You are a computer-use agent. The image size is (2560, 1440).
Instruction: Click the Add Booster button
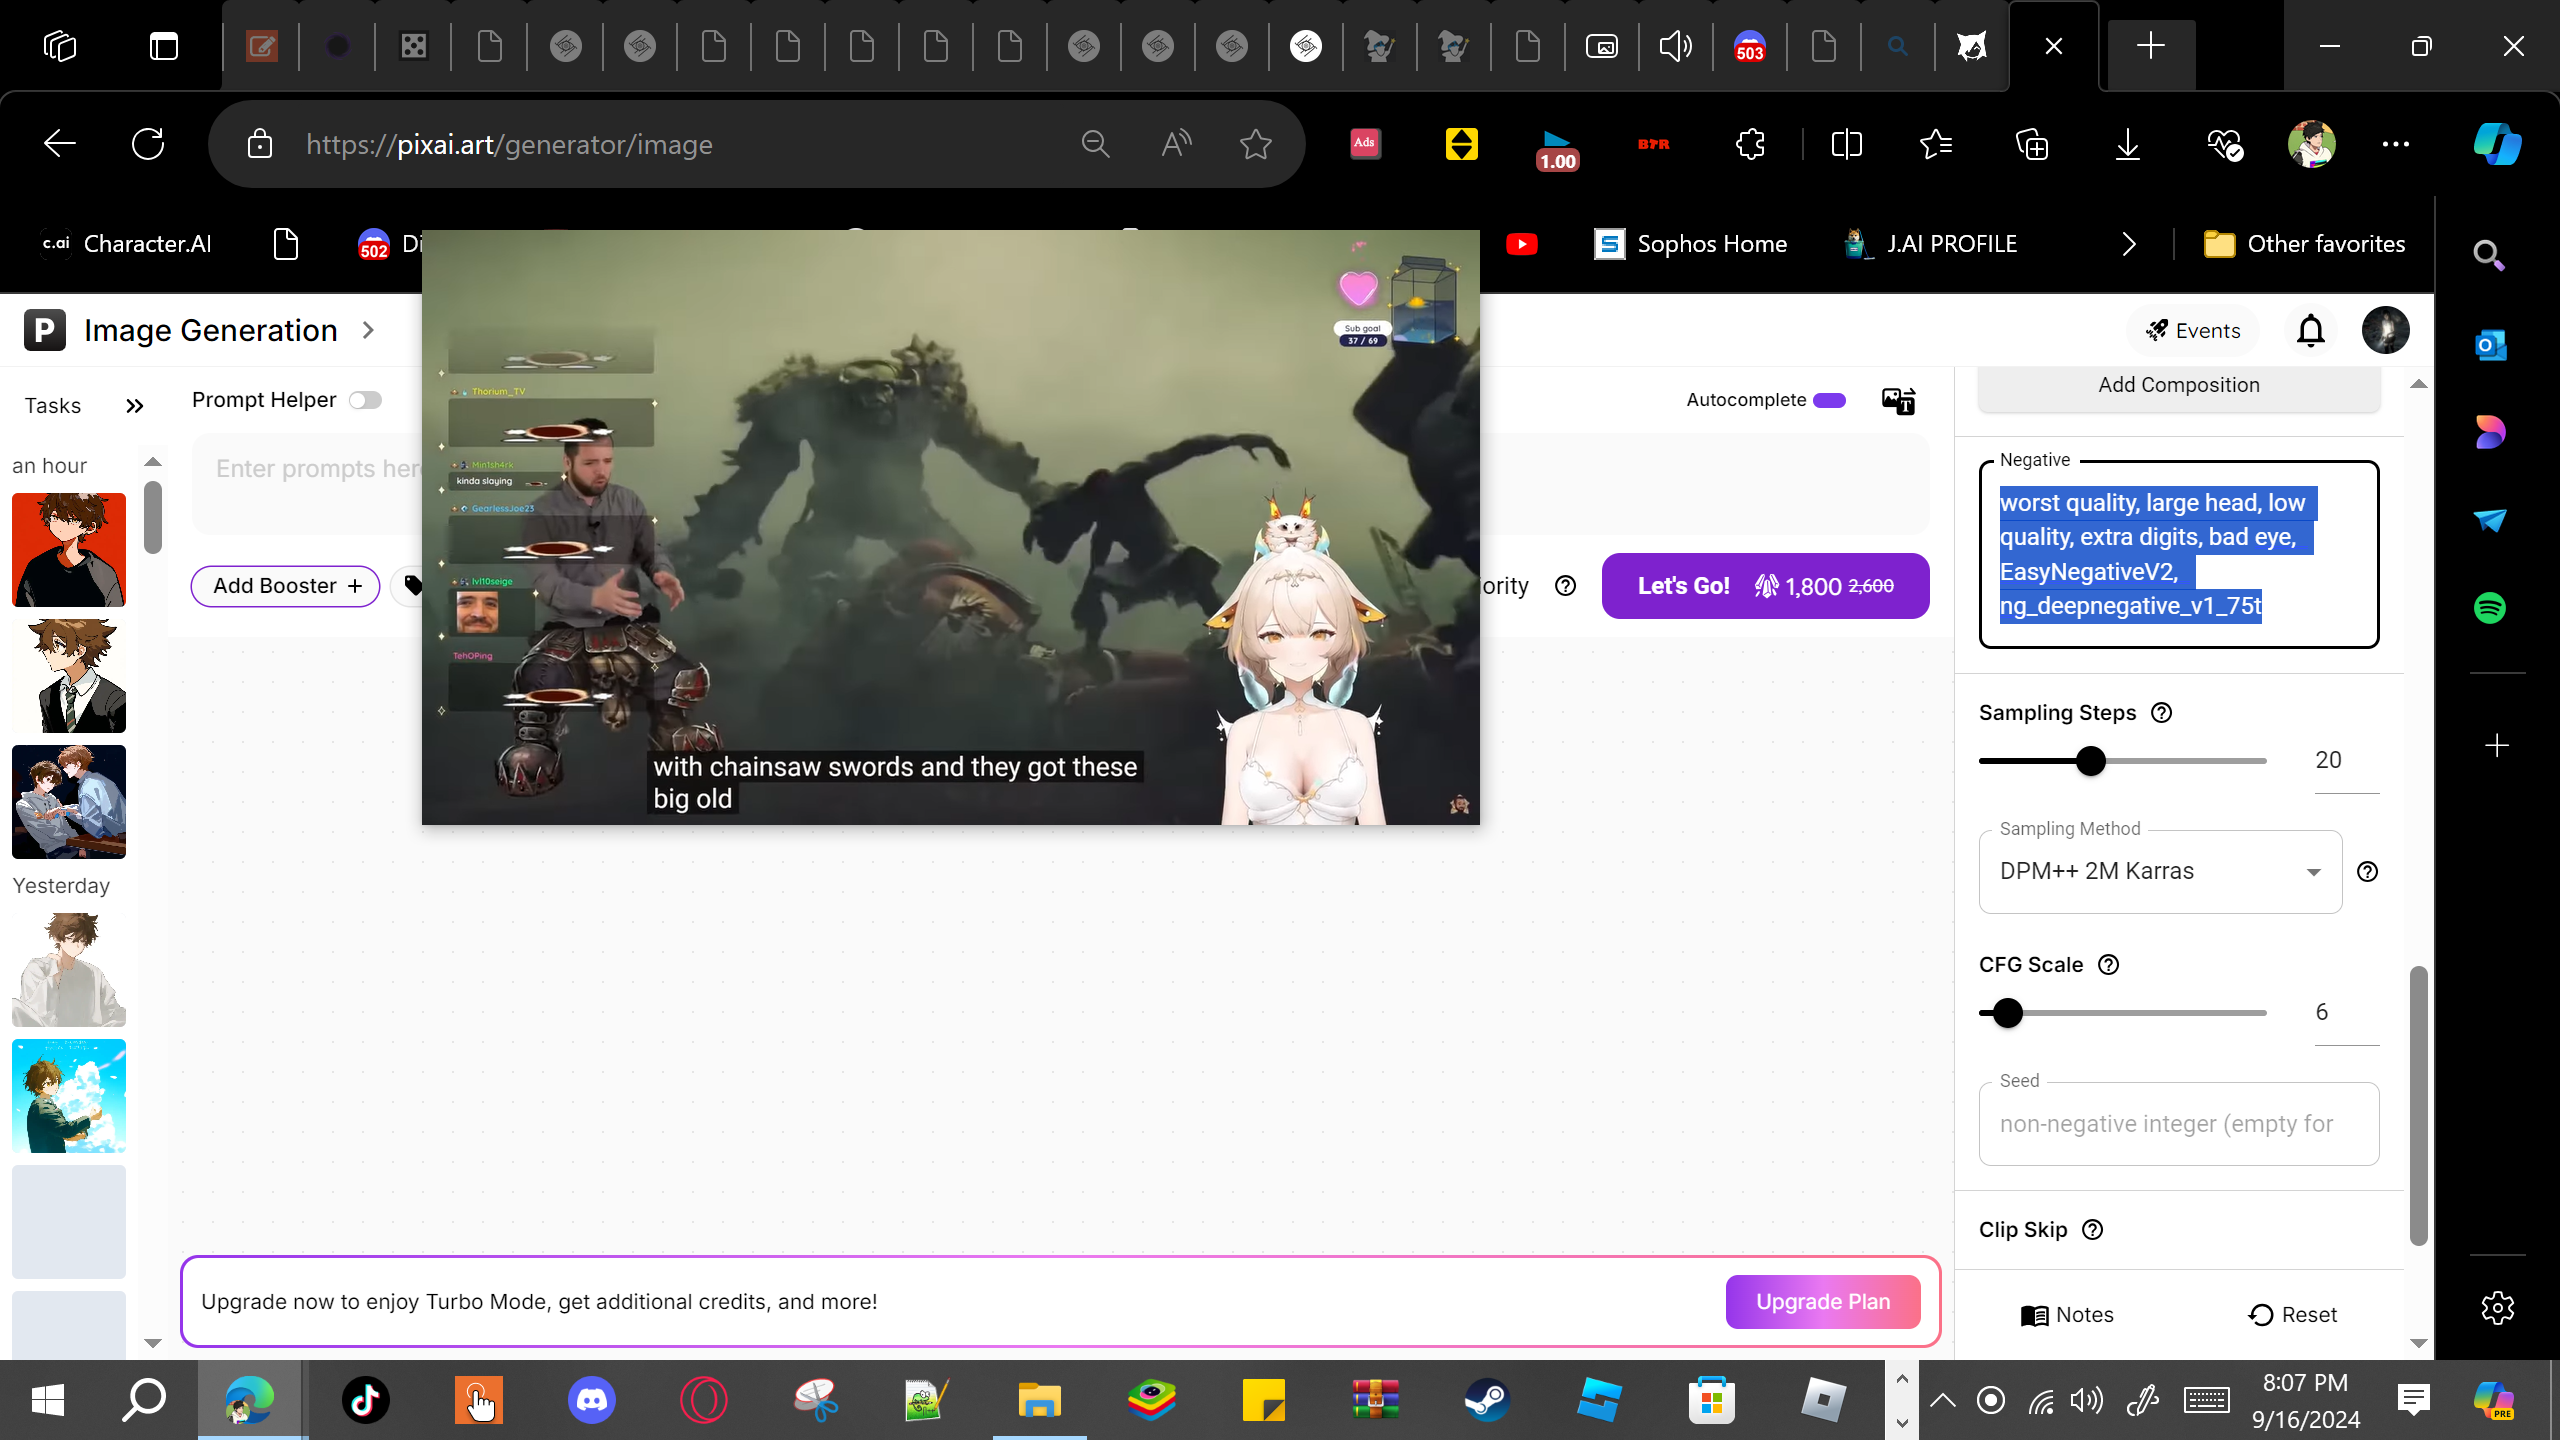point(286,586)
